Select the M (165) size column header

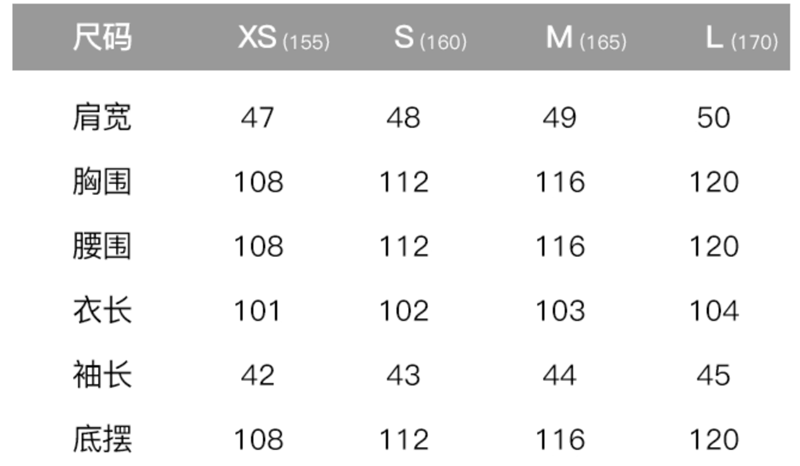click(x=586, y=38)
